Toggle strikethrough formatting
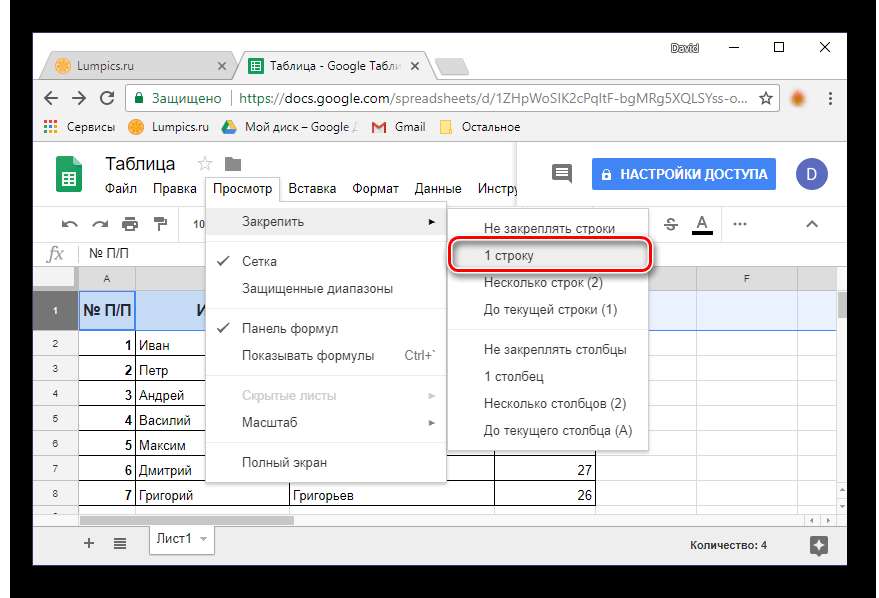 670,225
